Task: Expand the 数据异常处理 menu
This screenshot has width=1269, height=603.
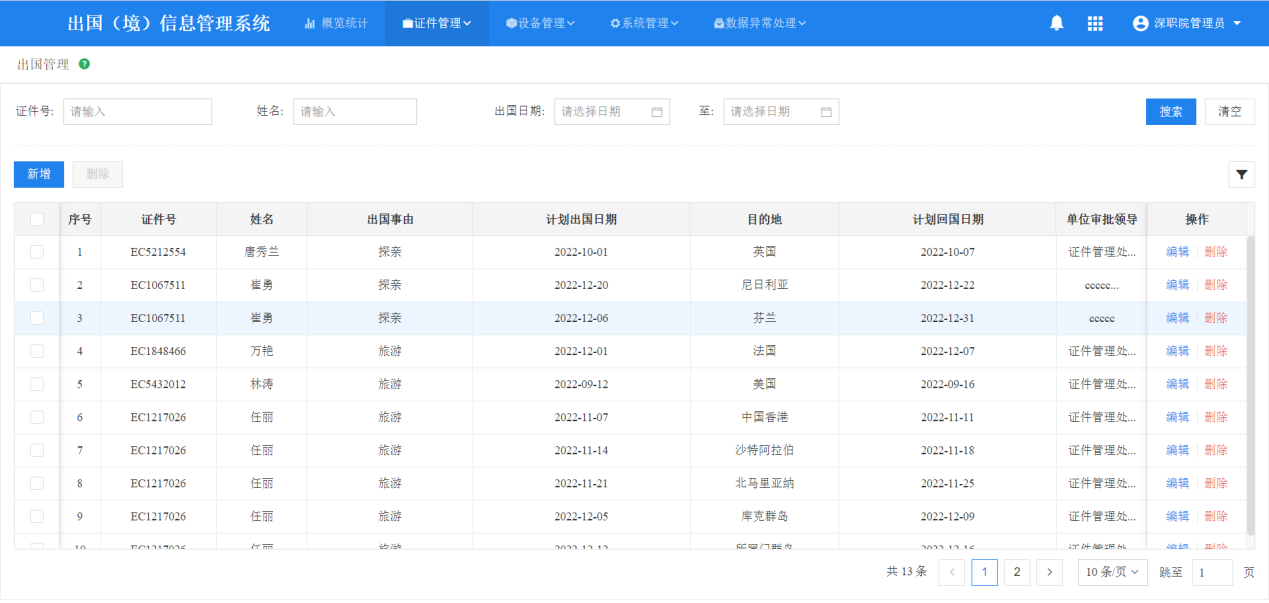Action: [x=760, y=23]
